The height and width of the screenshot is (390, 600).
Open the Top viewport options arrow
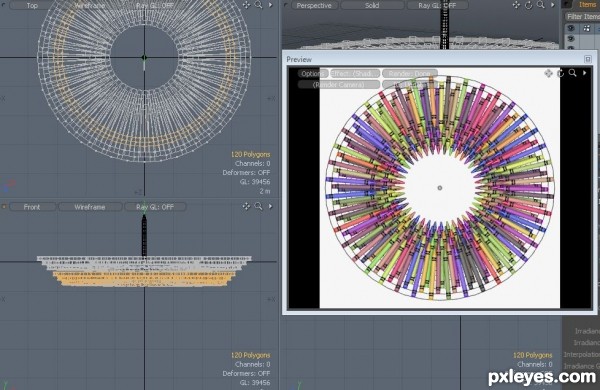click(271, 5)
